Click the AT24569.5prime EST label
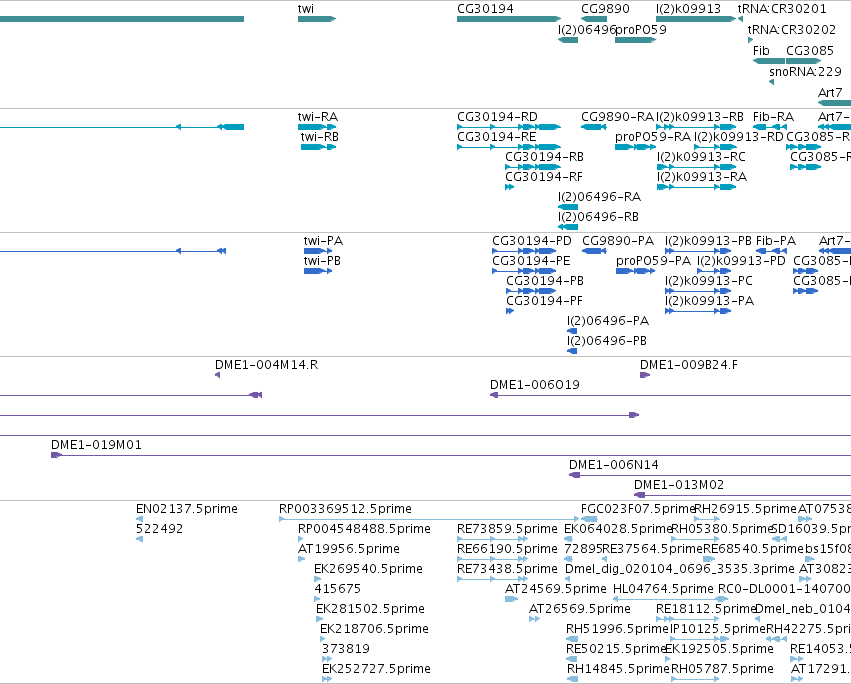This screenshot has height=684, width=851. (x=555, y=589)
